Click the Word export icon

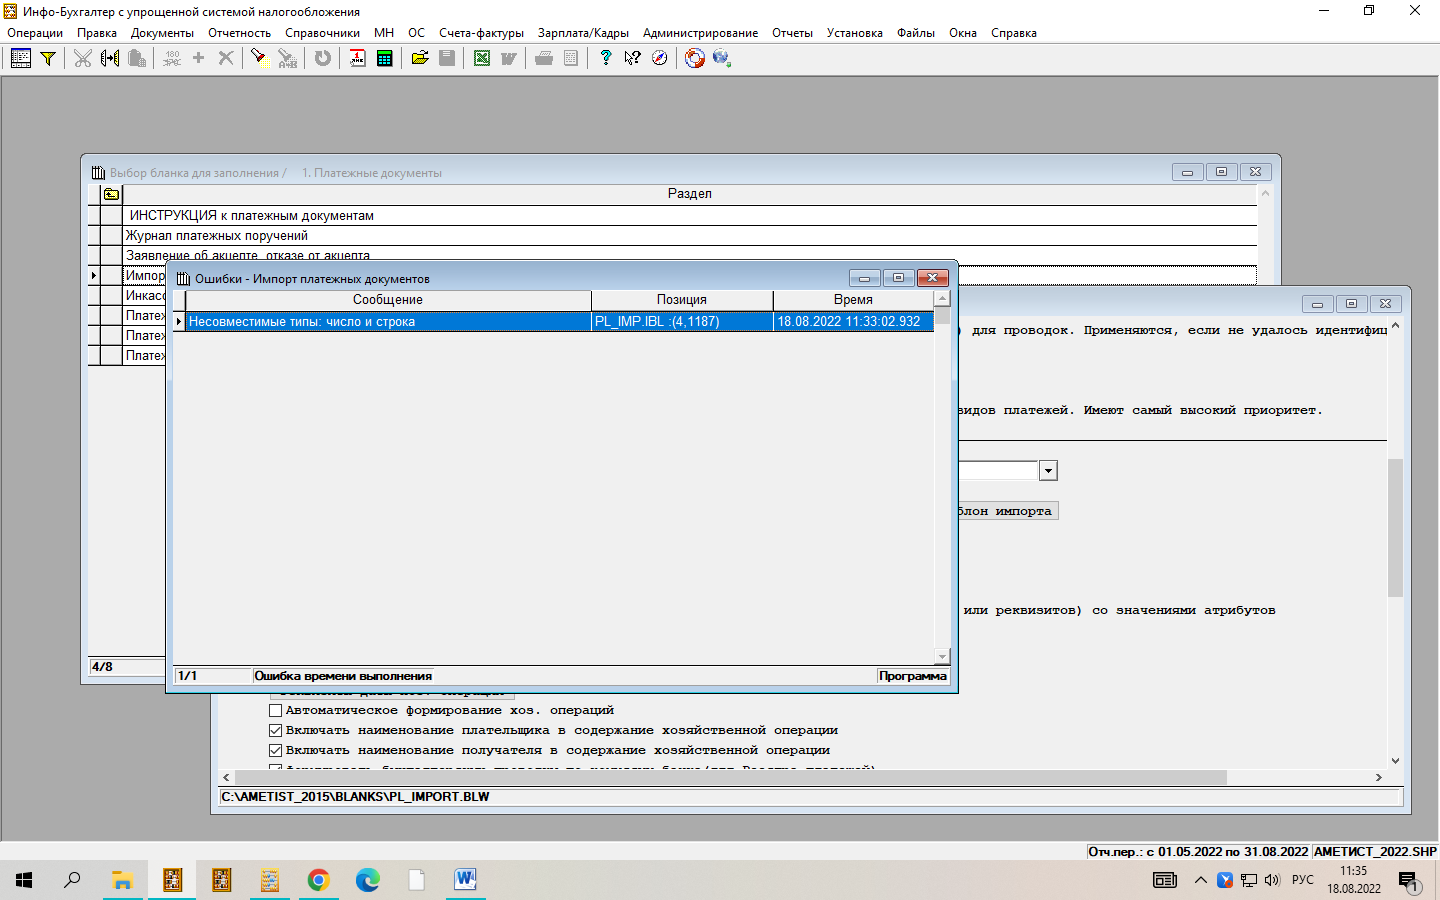coord(509,58)
